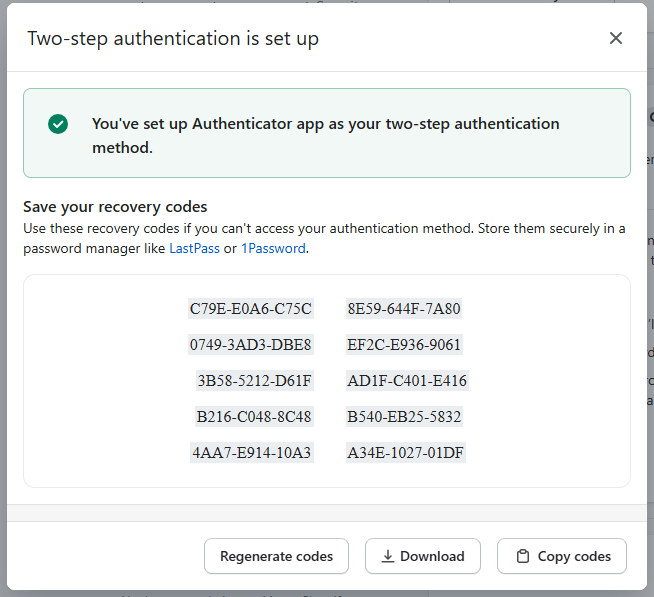Click the dialog title text
The width and height of the screenshot is (654, 597).
pyautogui.click(x=173, y=39)
